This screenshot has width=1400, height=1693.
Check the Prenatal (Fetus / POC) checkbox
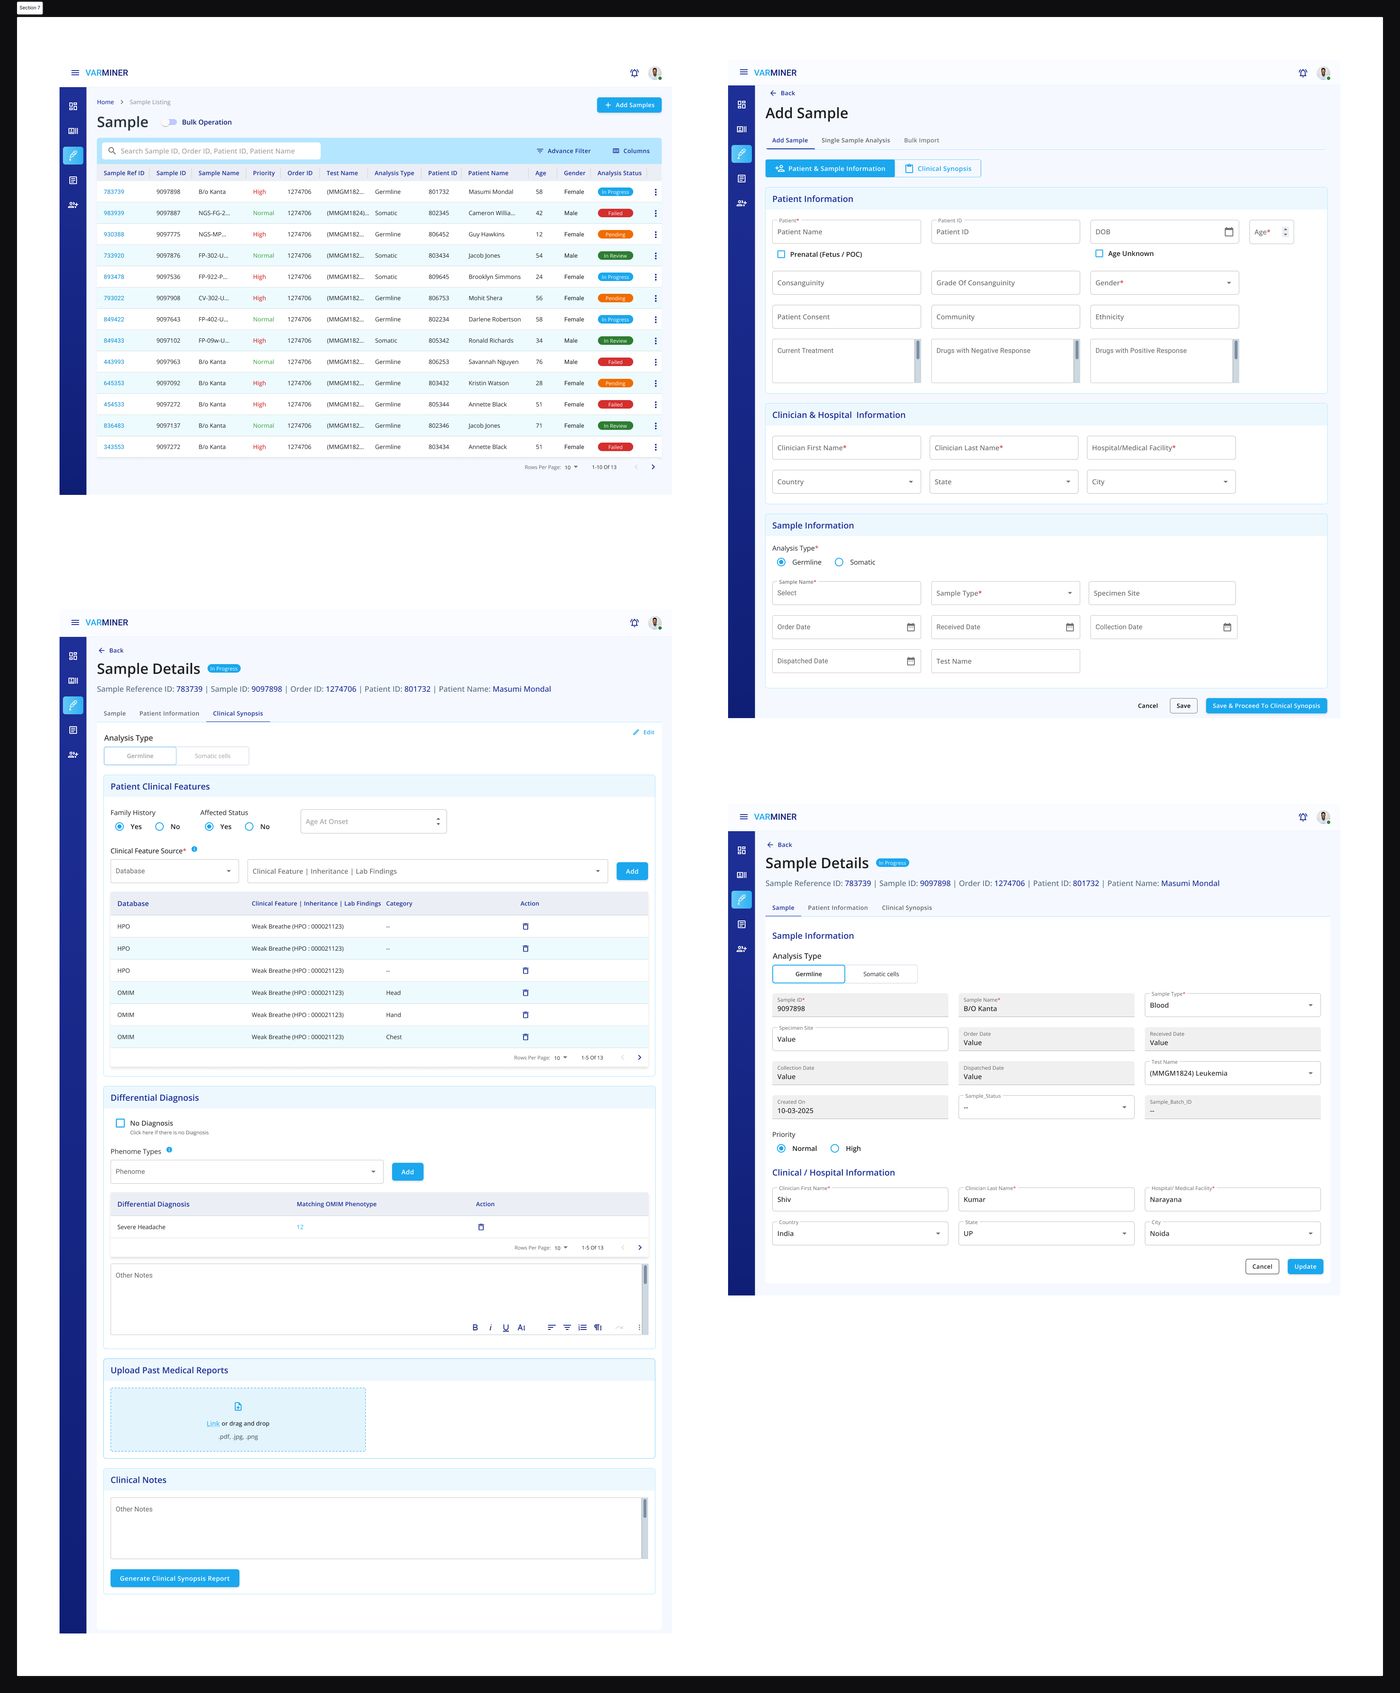[x=781, y=254]
